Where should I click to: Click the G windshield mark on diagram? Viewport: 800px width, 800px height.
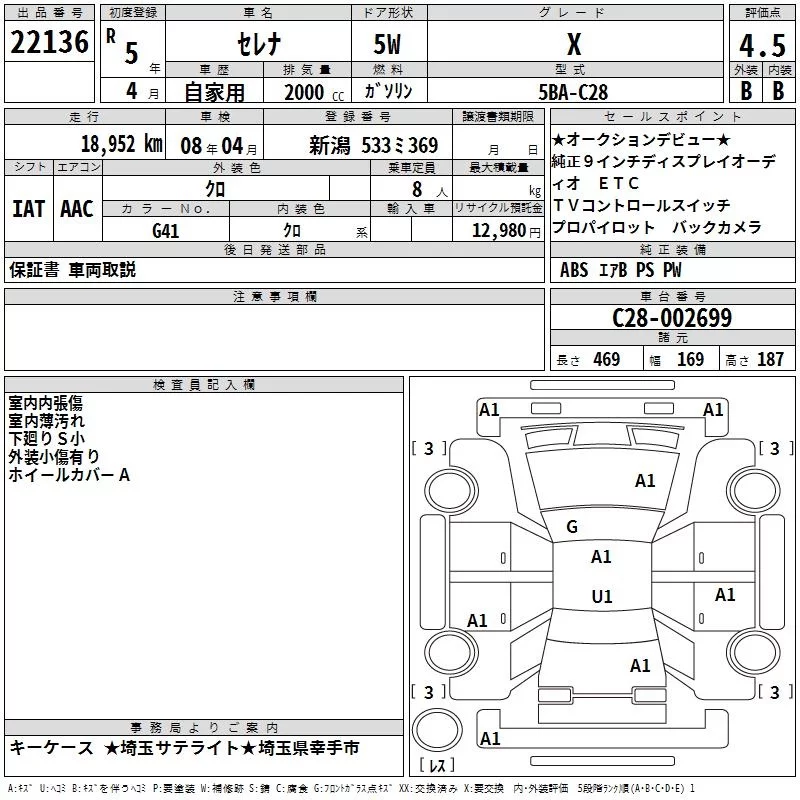tap(572, 527)
